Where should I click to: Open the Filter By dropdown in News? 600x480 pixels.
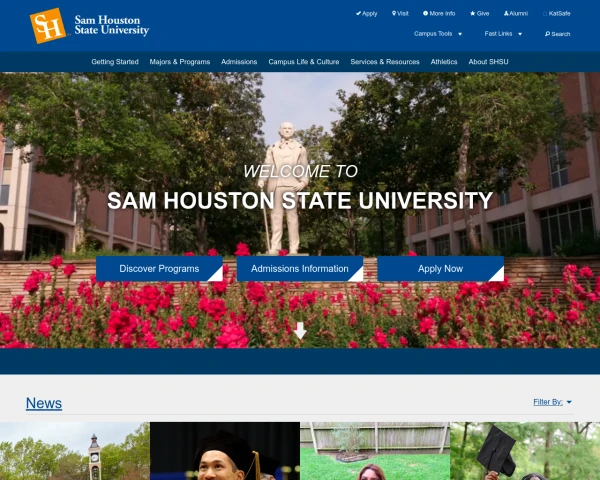click(x=552, y=402)
